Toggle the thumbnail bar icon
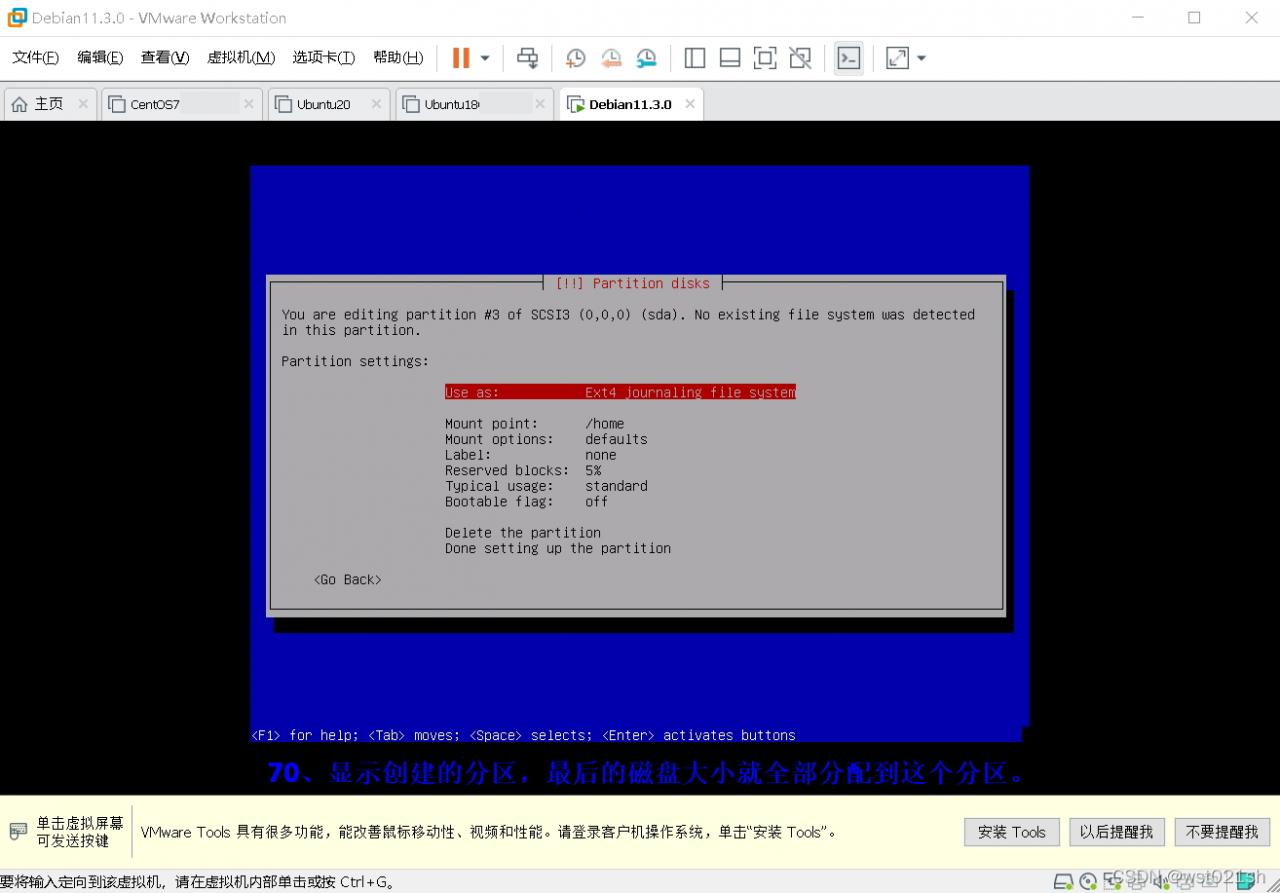This screenshot has width=1280, height=893. pos(730,58)
